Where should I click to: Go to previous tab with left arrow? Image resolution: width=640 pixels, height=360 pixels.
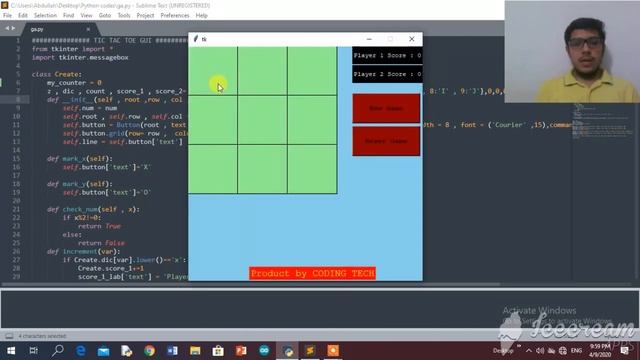[x=7, y=28]
